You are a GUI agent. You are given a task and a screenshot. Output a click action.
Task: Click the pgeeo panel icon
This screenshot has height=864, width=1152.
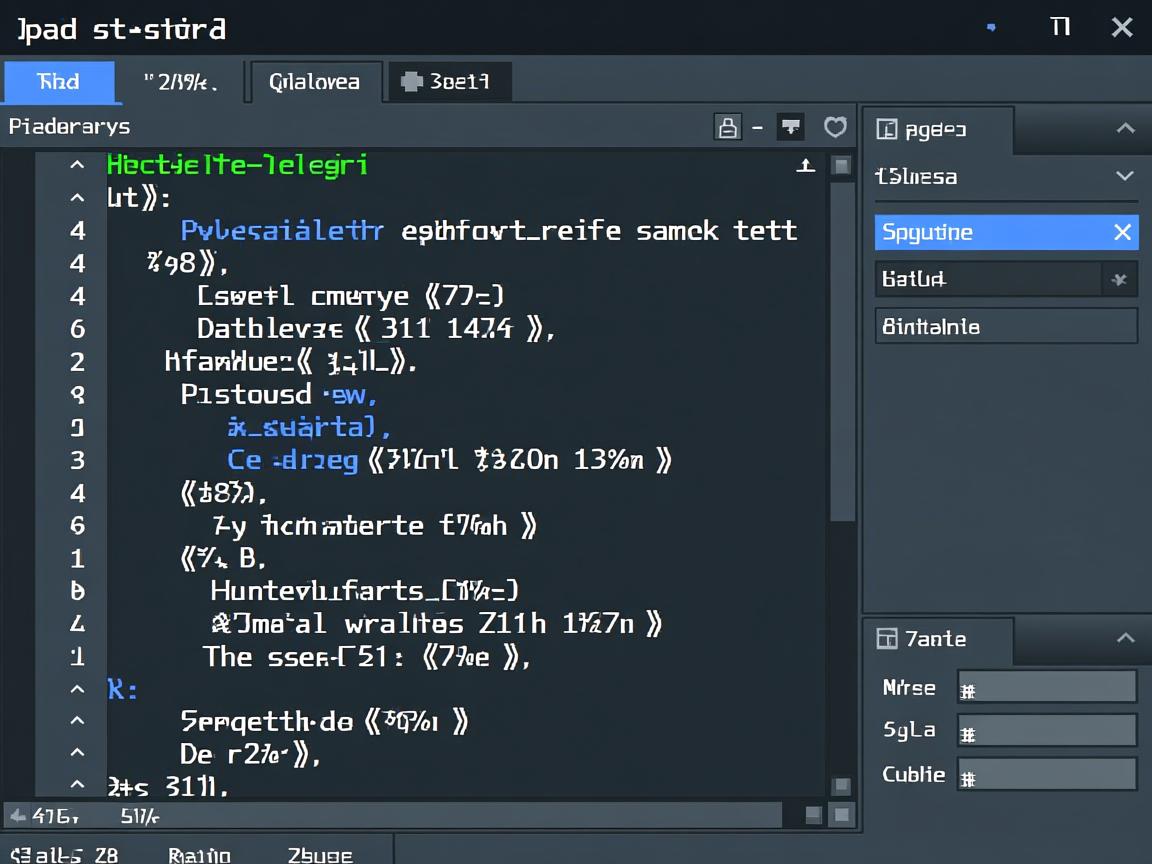(886, 129)
